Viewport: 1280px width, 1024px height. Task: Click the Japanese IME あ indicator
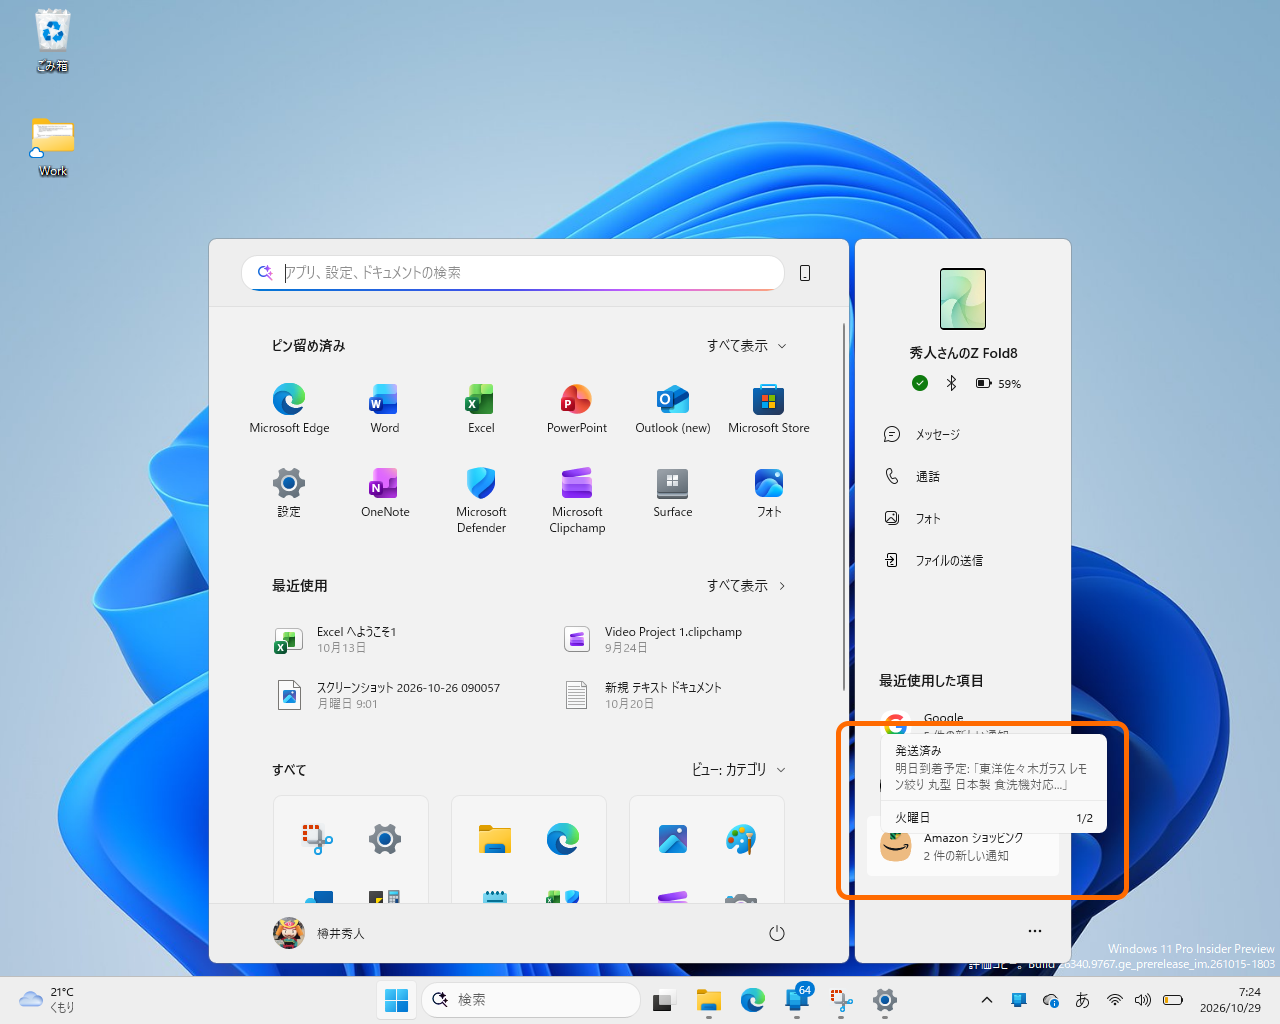point(1082,999)
